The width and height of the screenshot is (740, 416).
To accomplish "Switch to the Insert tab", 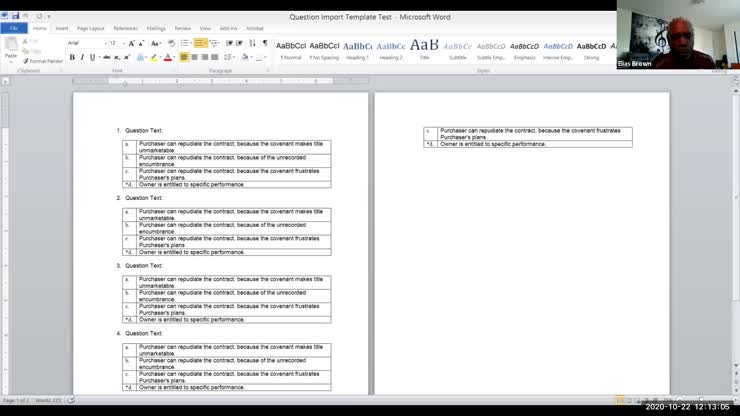I will pyautogui.click(x=62, y=28).
